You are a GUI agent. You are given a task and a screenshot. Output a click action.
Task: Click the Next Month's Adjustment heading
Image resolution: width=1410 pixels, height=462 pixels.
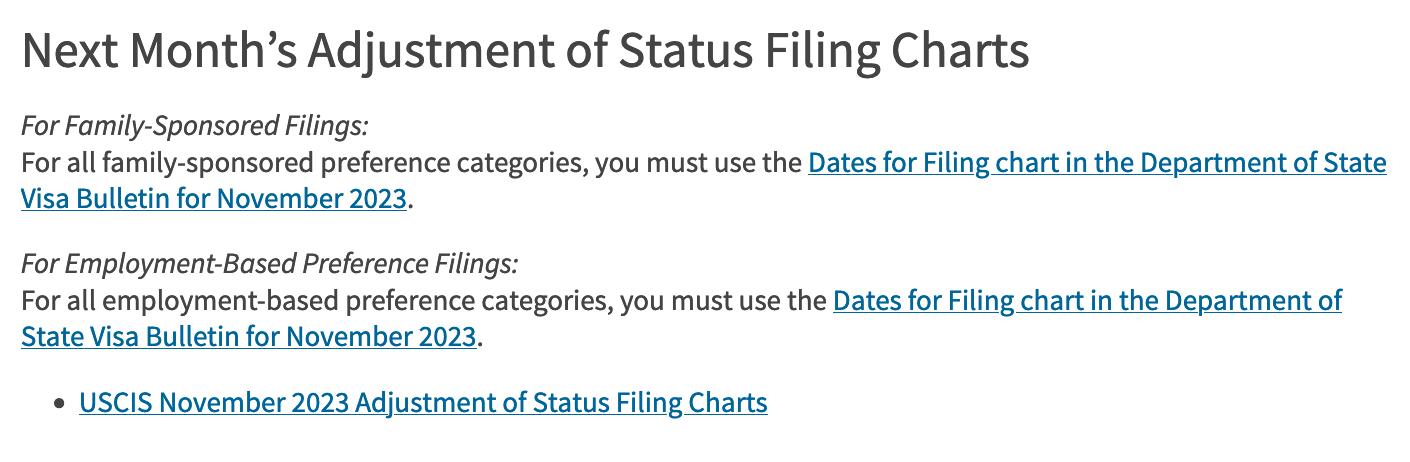[525, 52]
